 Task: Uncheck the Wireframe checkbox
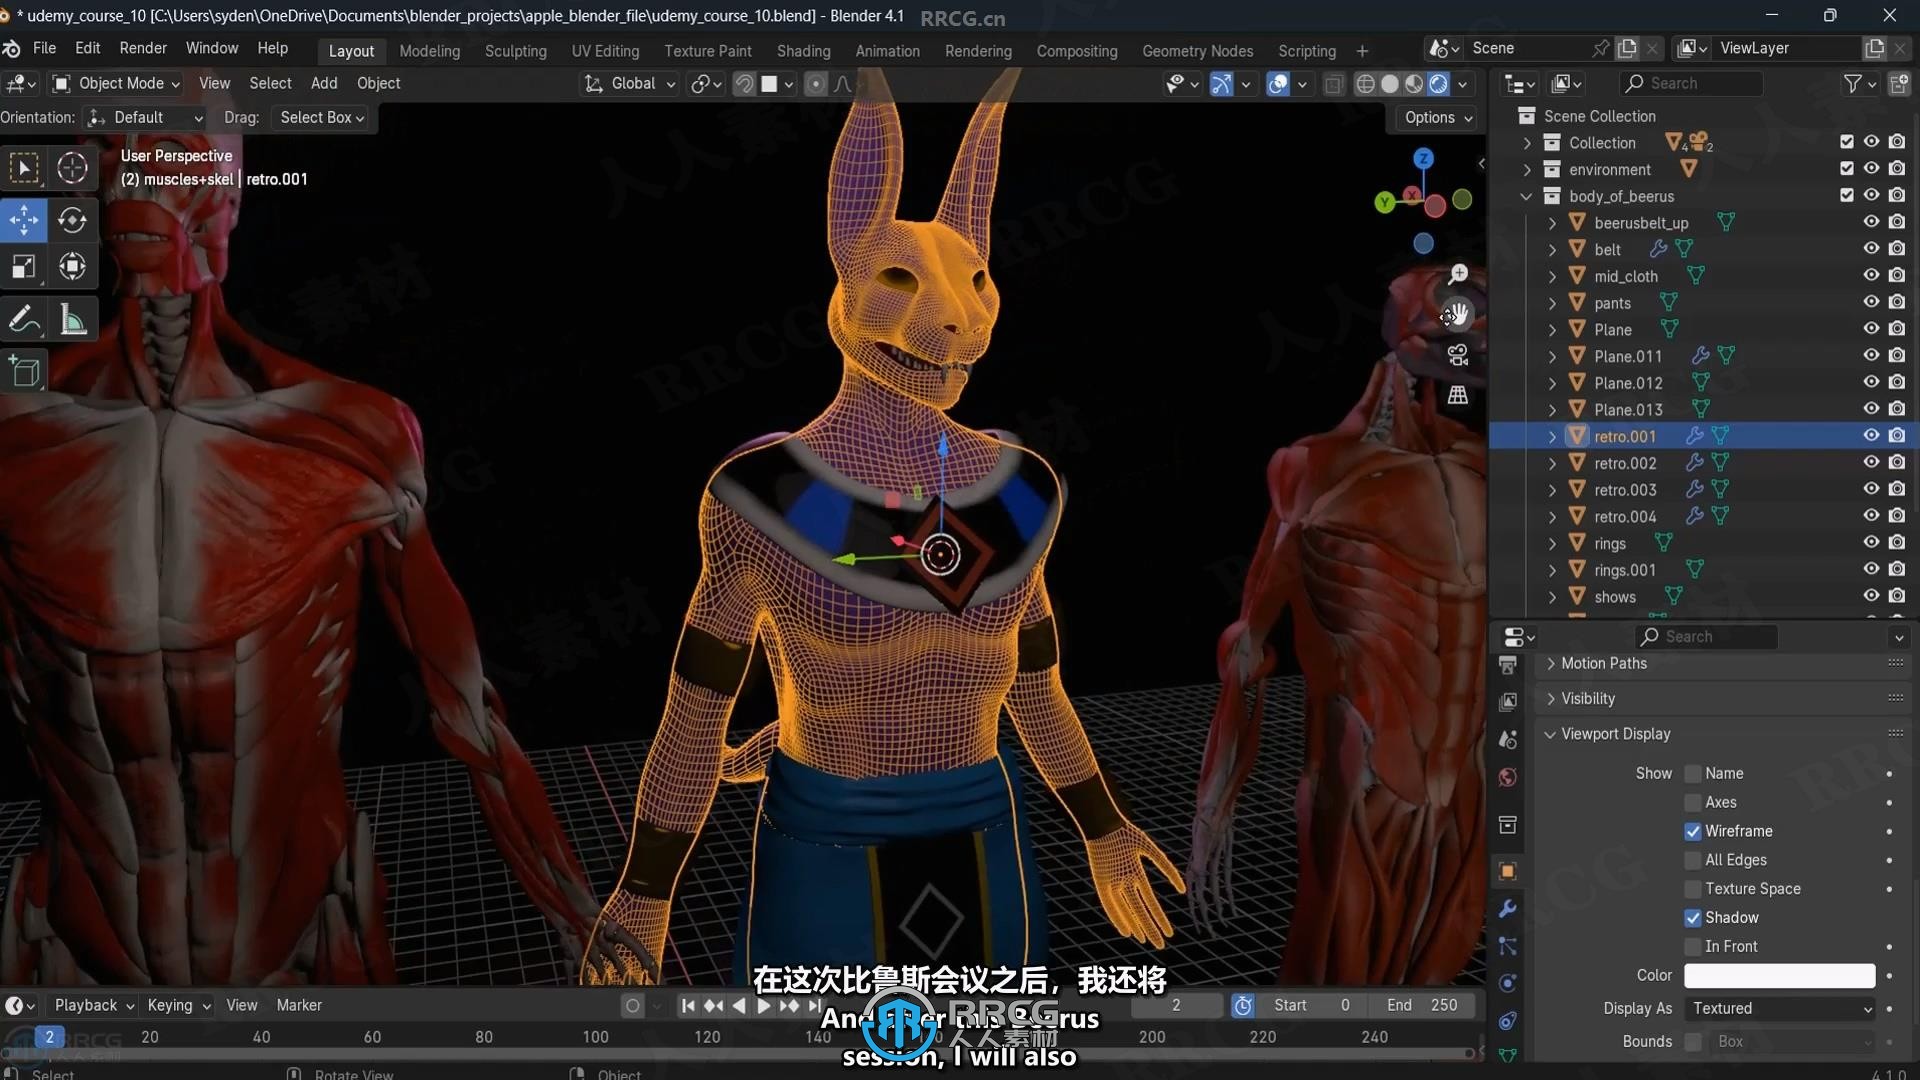click(1693, 831)
